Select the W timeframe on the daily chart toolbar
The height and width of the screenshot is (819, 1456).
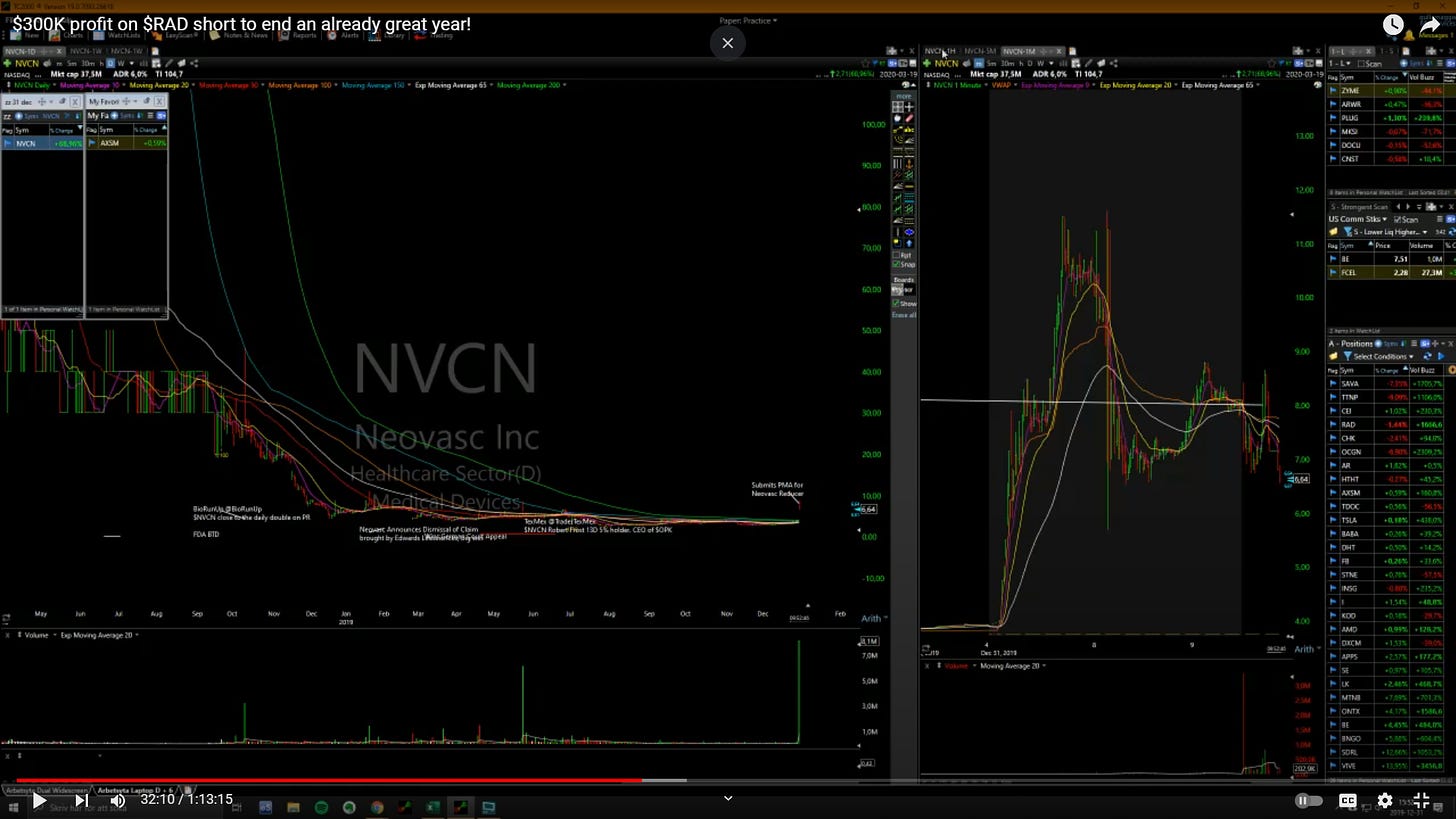click(x=121, y=63)
